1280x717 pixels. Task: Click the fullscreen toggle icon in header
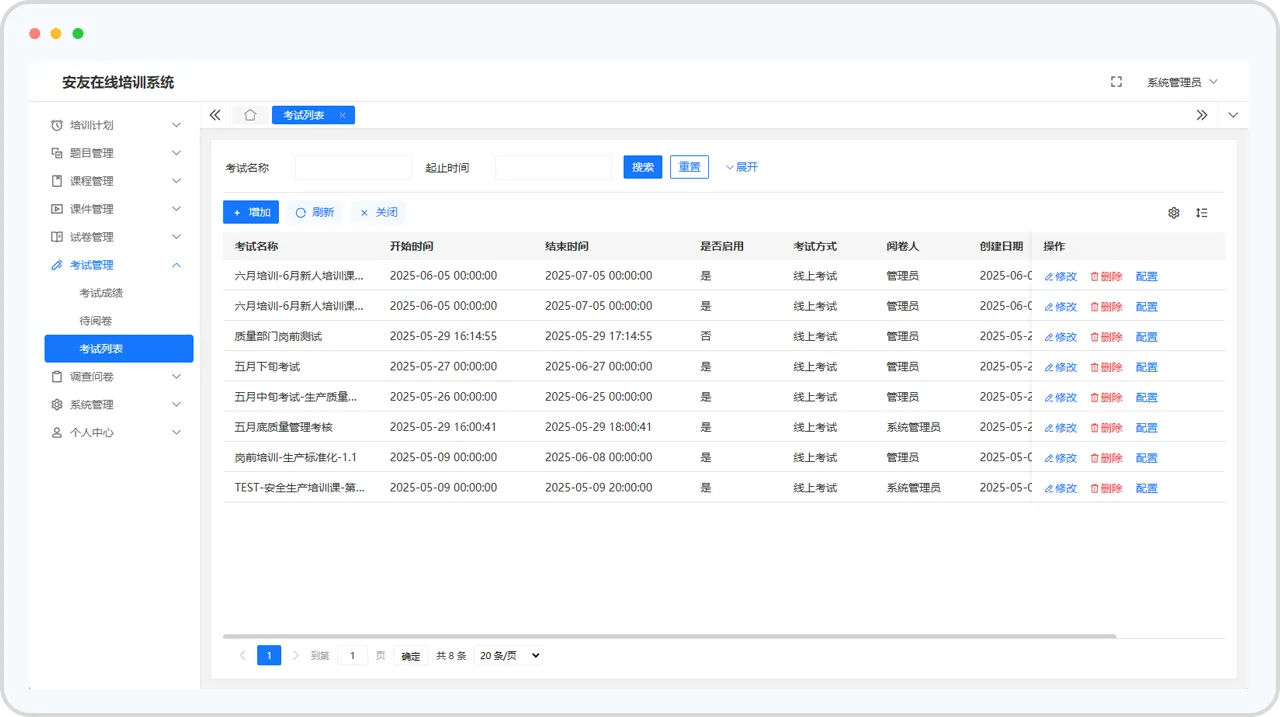1116,82
